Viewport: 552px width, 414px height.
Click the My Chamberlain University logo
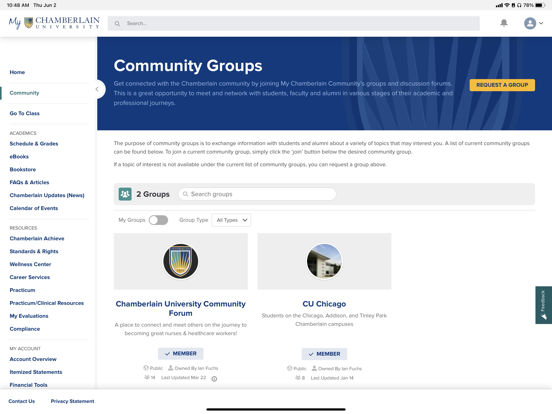[x=54, y=23]
